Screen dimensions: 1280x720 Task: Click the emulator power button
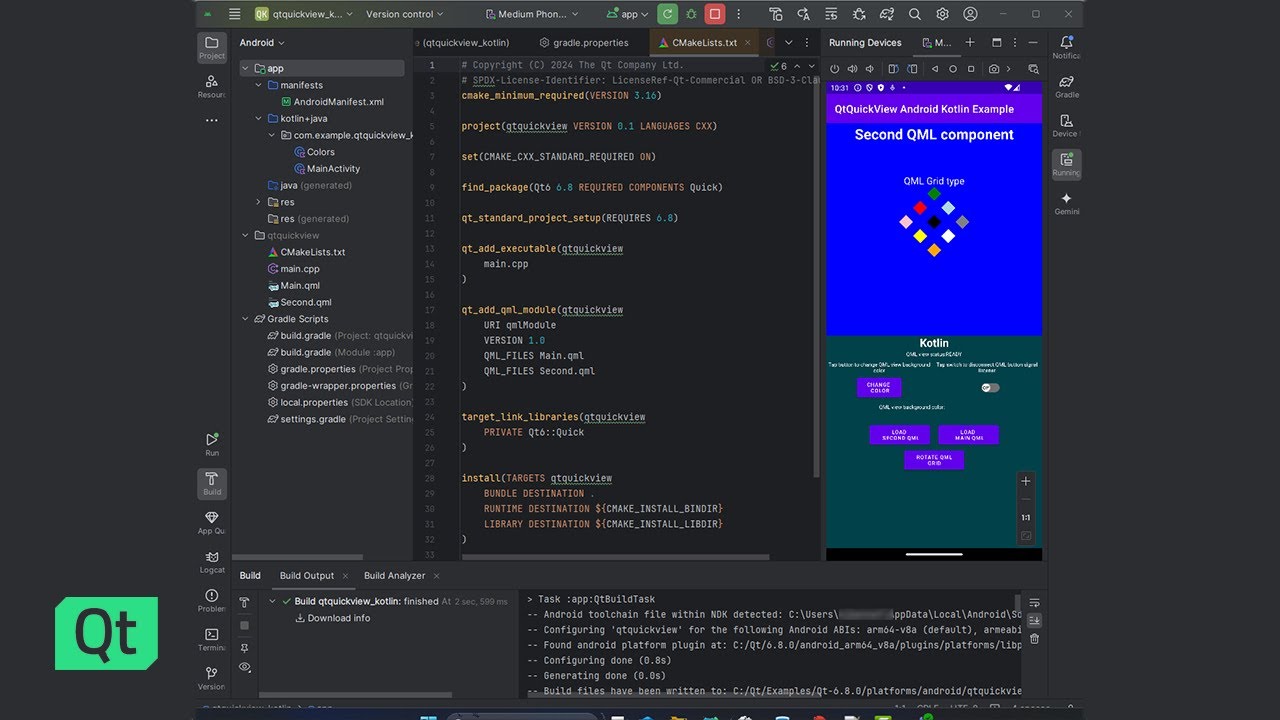pyautogui.click(x=835, y=69)
